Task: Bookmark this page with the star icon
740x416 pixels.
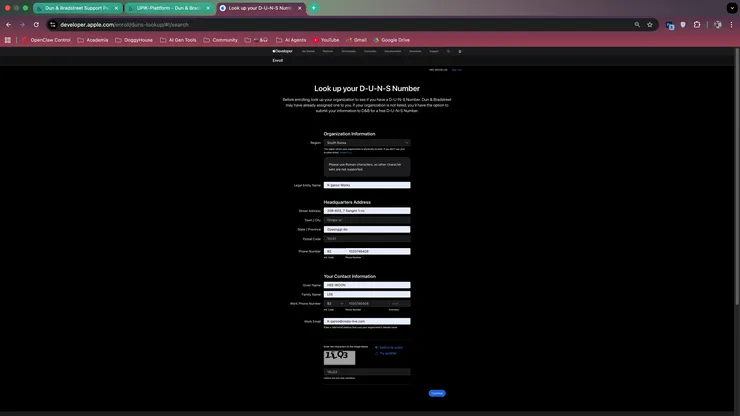Action: (x=650, y=24)
